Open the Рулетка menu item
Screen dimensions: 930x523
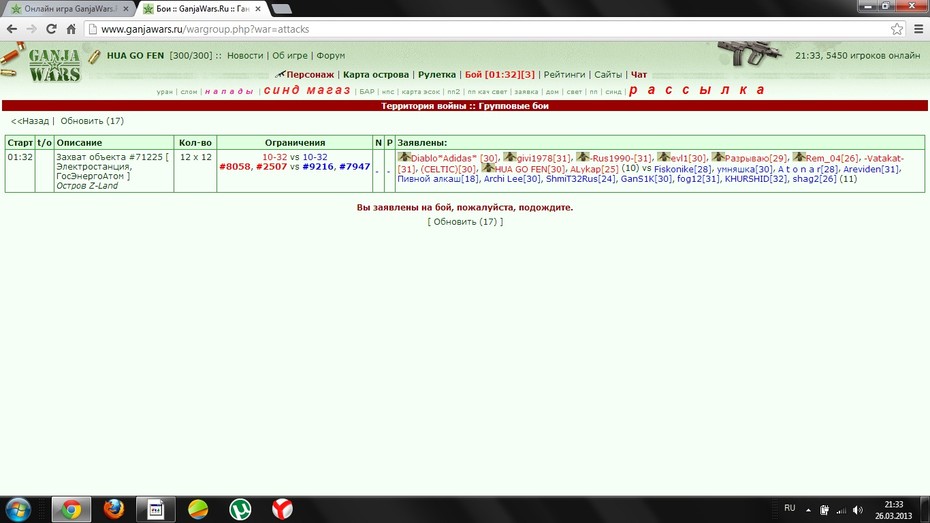point(437,75)
